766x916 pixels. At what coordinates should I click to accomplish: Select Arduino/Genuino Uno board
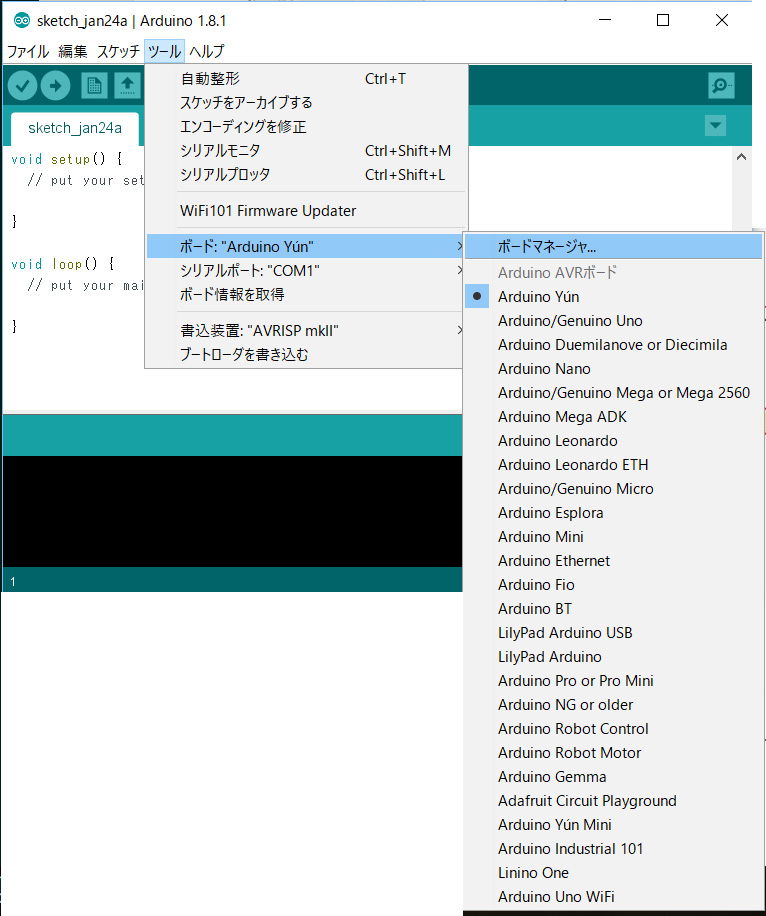(570, 321)
